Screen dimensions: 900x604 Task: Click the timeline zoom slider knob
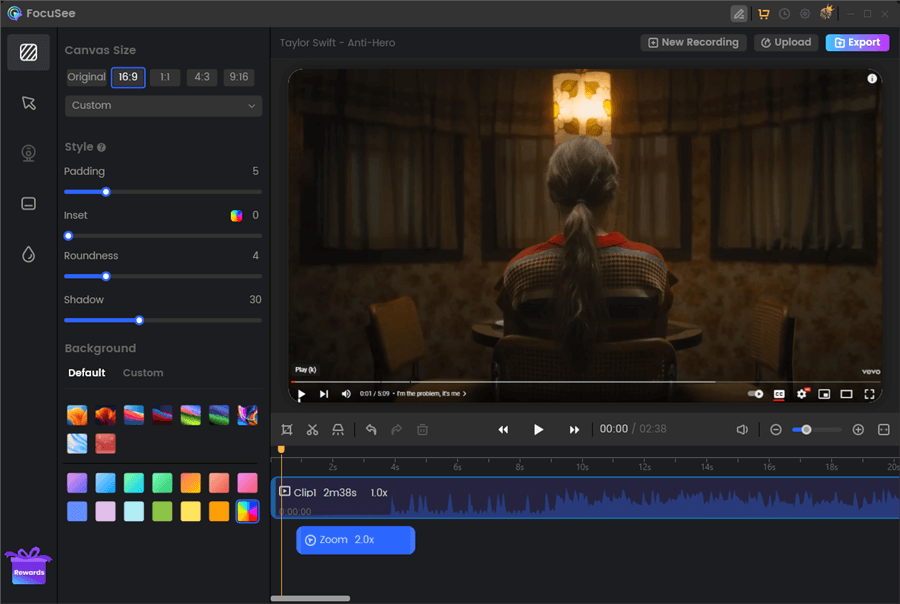click(806, 429)
